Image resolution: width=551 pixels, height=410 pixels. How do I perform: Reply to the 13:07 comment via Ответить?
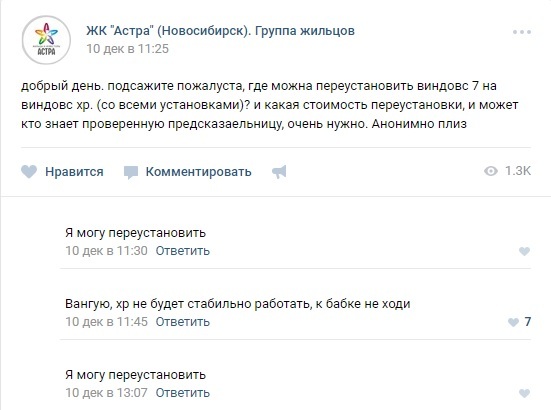click(x=182, y=393)
